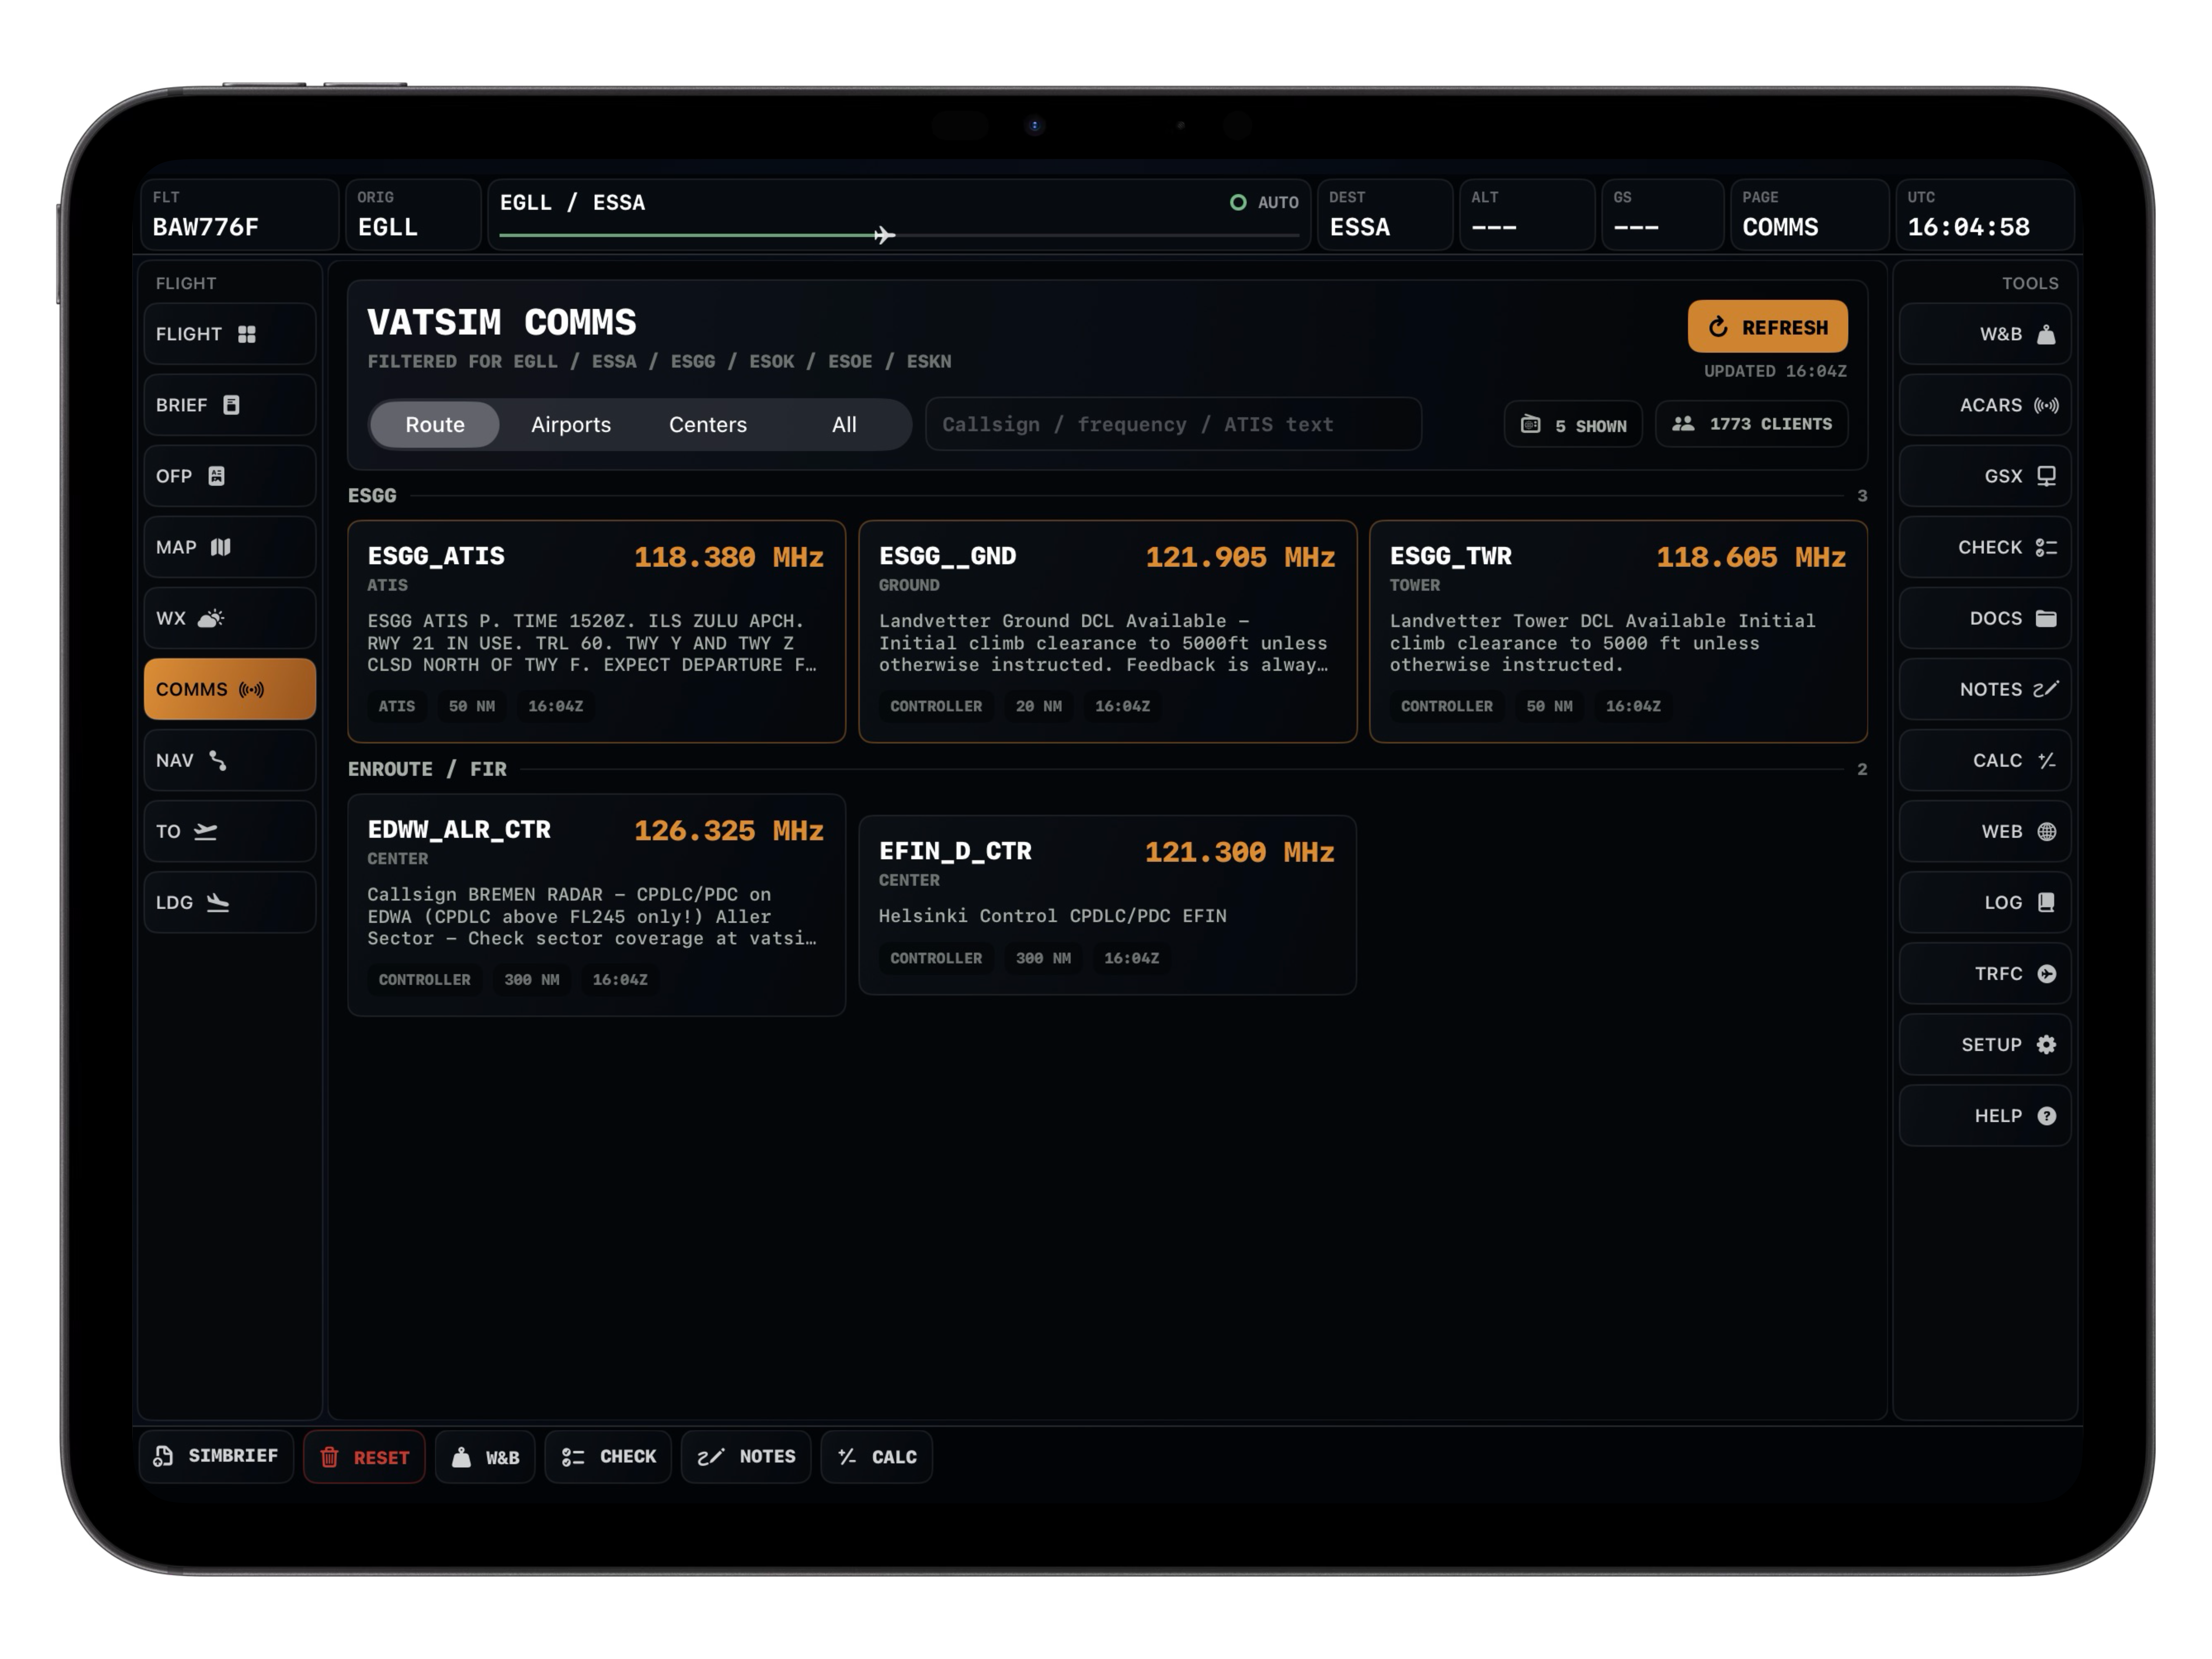Viewport: 2212px width, 1659px height.
Task: Click the 118.605 MHz frequency
Action: 1751,557
